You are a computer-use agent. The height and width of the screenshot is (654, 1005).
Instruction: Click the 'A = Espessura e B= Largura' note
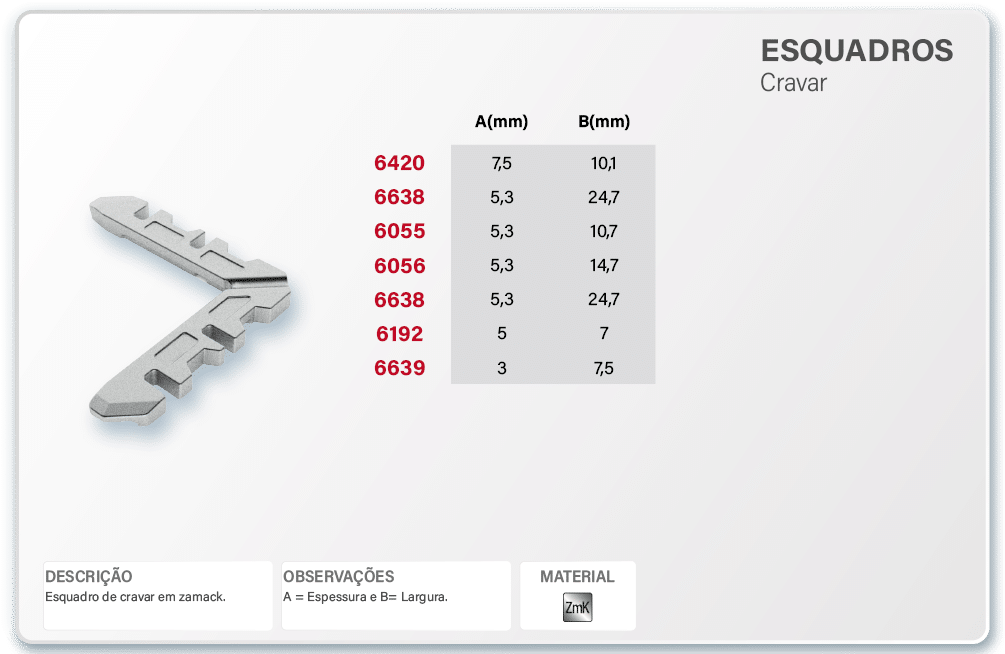click(365, 597)
